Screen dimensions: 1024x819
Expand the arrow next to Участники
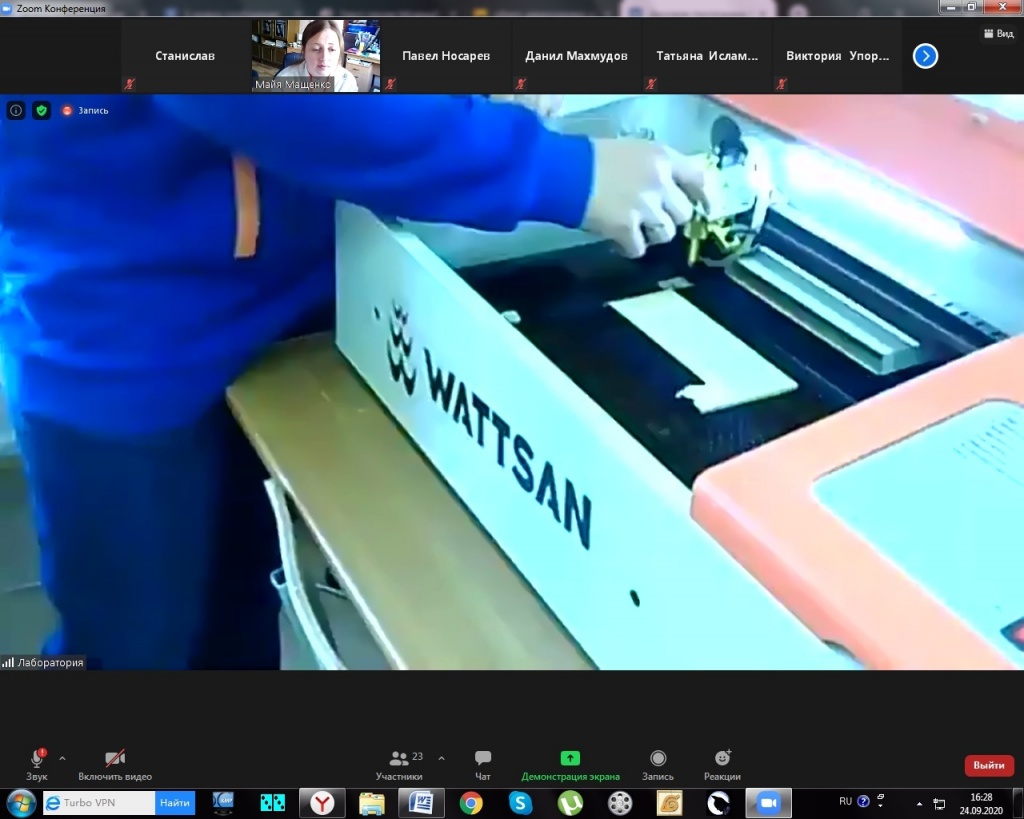pyautogui.click(x=441, y=758)
